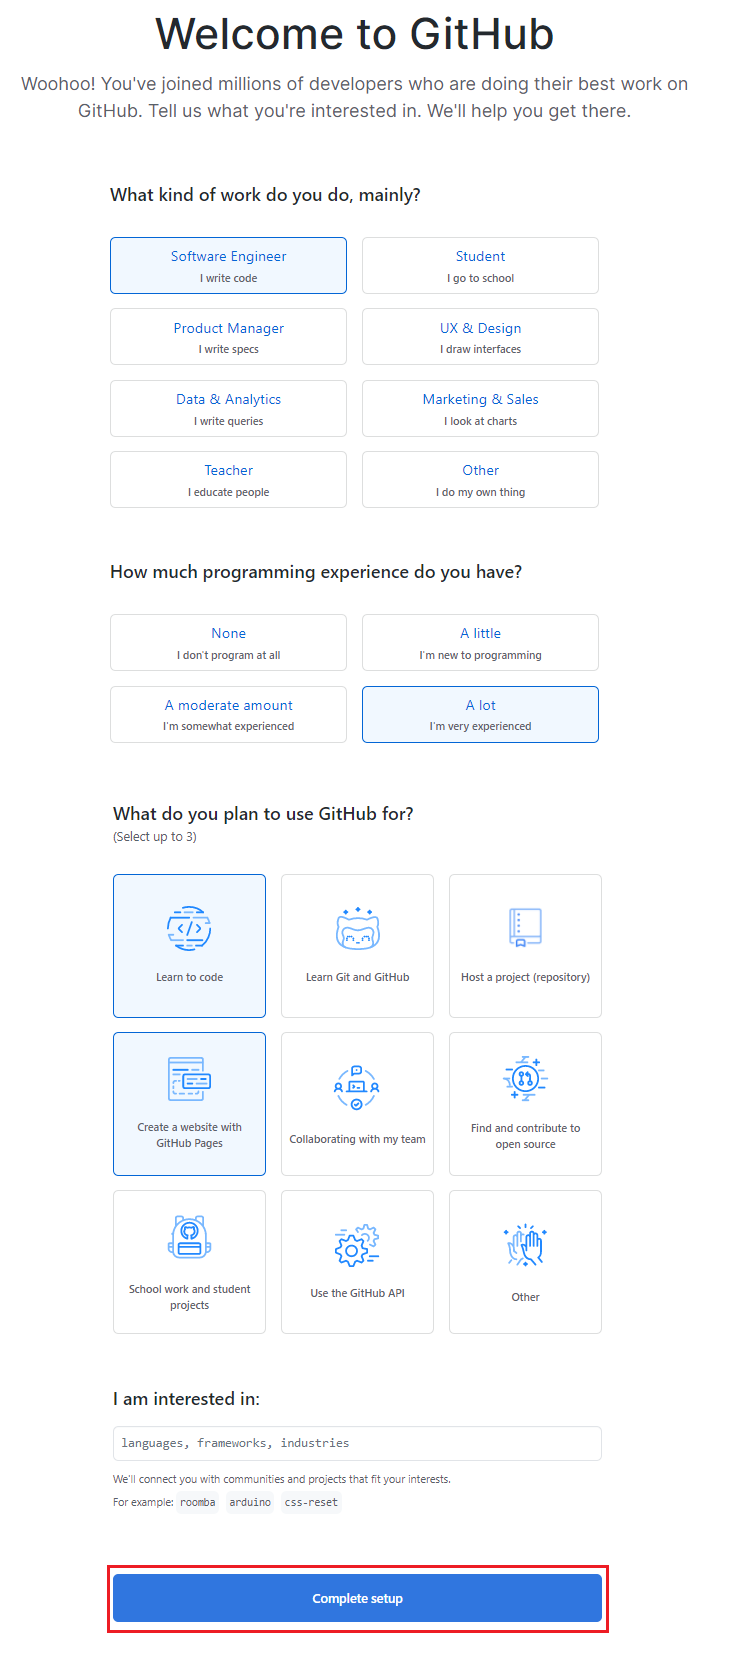The width and height of the screenshot is (740, 1680).
Task: Select Software Engineer as work type
Action: point(228,265)
